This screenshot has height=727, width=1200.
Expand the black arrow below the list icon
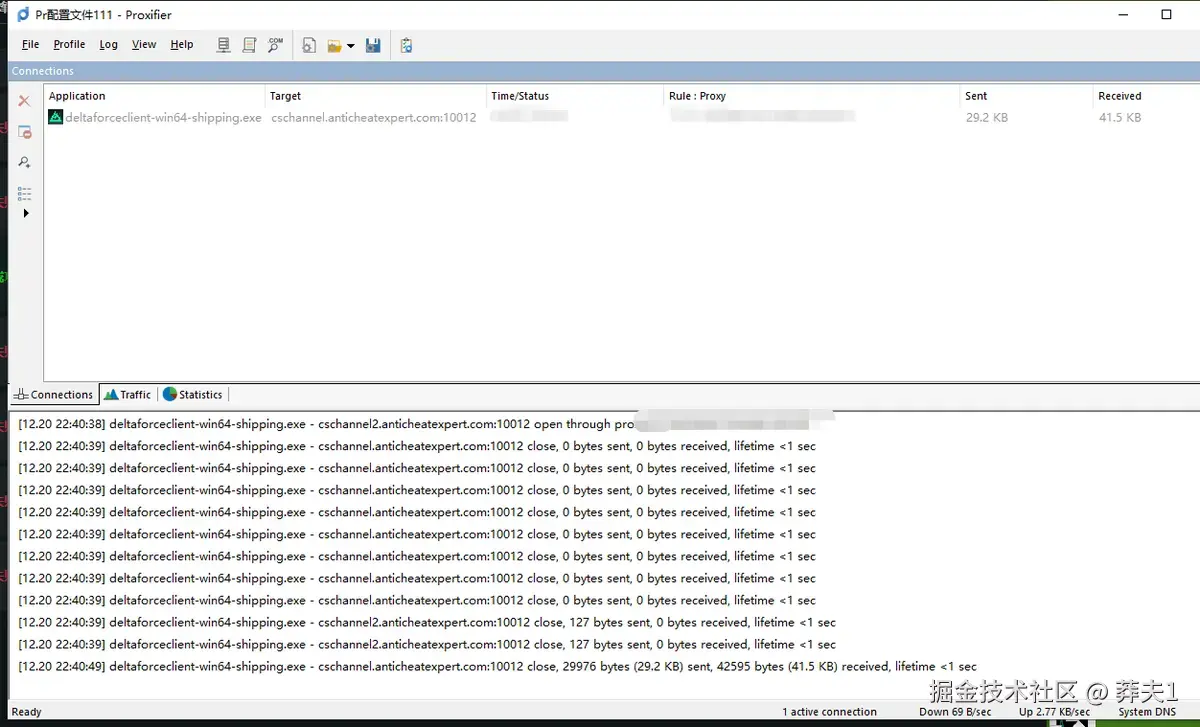pyautogui.click(x=26, y=213)
